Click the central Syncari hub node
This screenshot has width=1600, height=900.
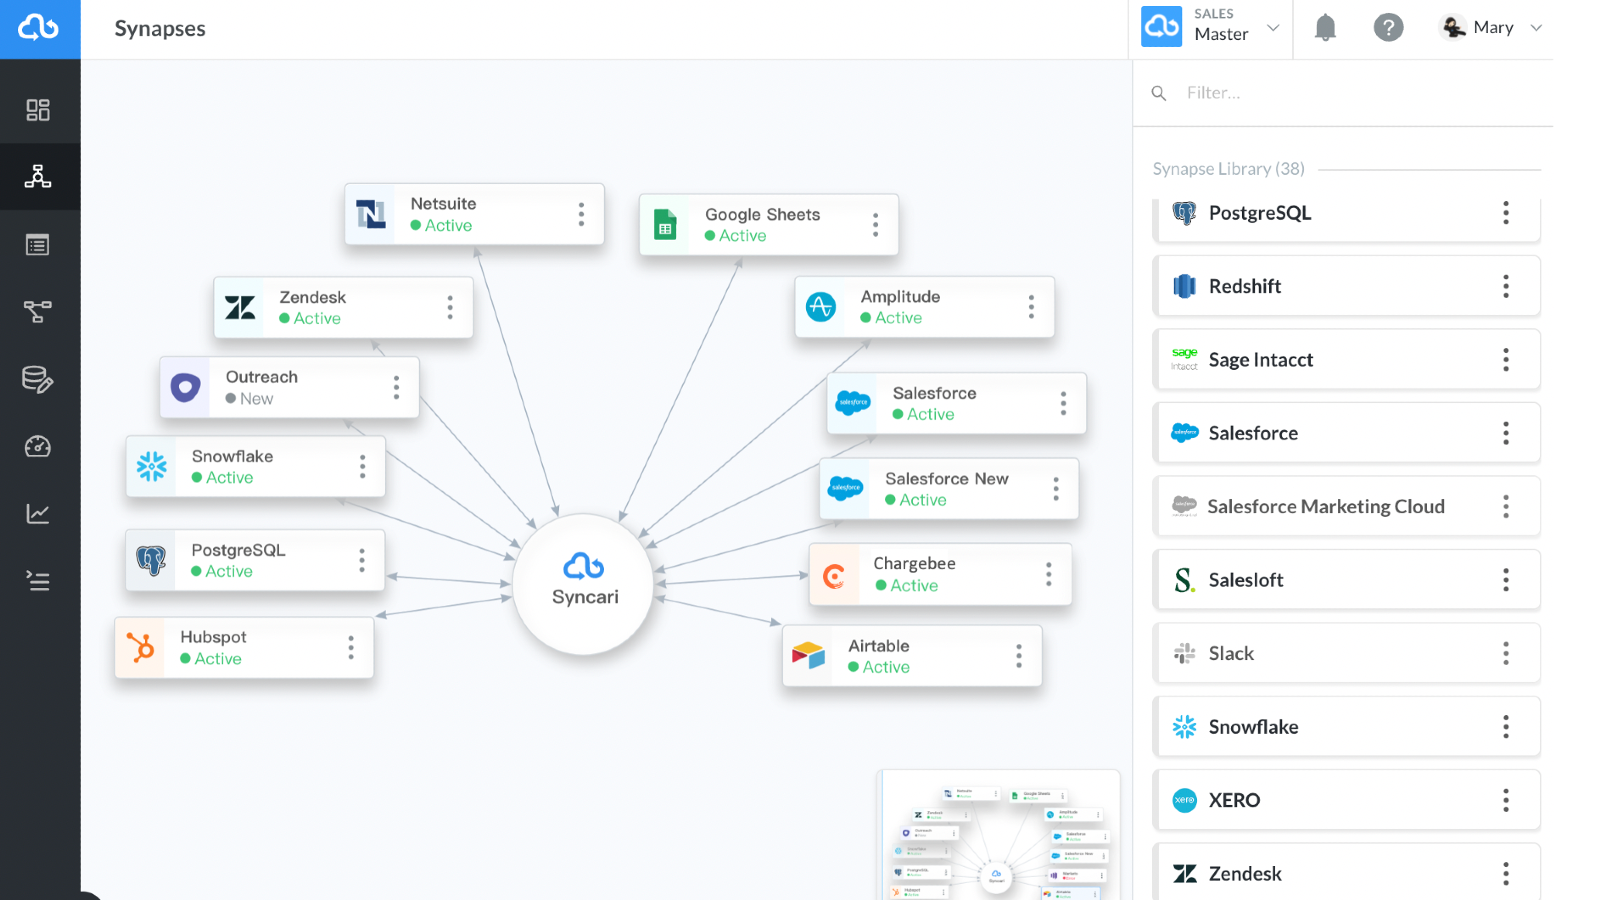584,583
